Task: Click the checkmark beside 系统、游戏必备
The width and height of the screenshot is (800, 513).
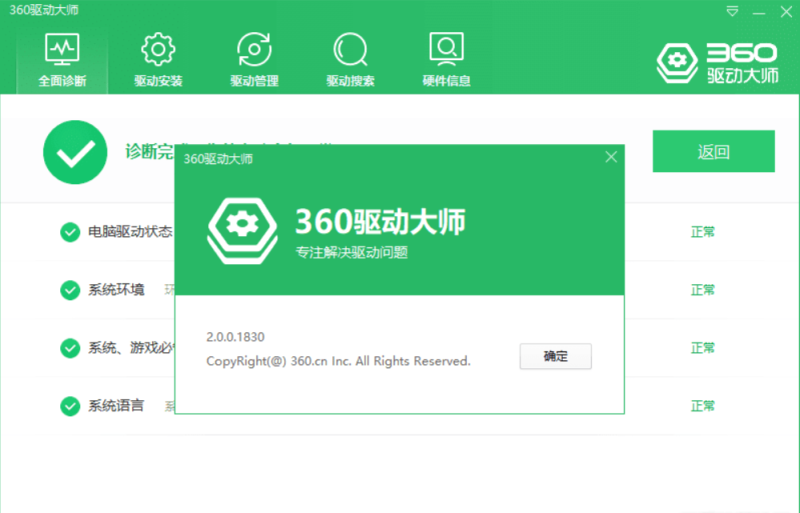Action: (70, 348)
